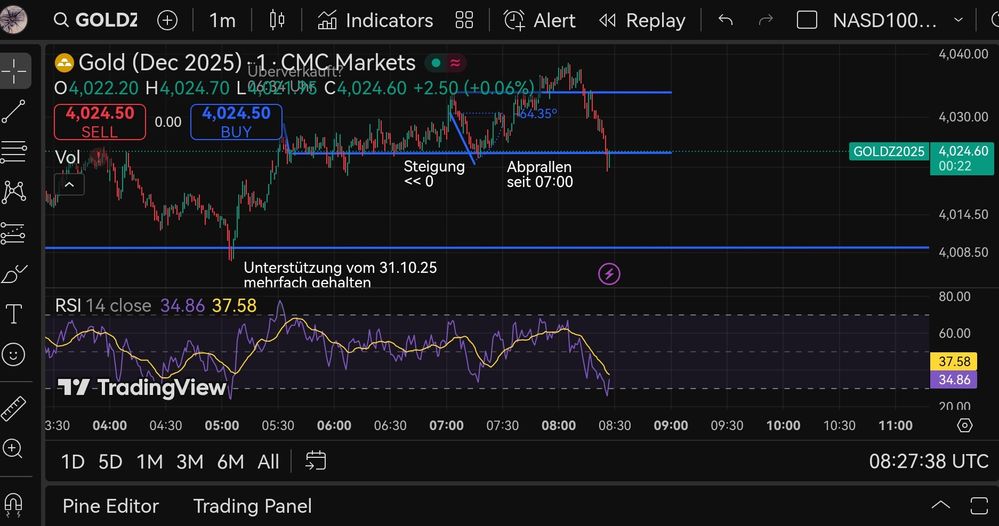Select the layout square icon
The image size is (999, 526).
[x=807, y=20]
